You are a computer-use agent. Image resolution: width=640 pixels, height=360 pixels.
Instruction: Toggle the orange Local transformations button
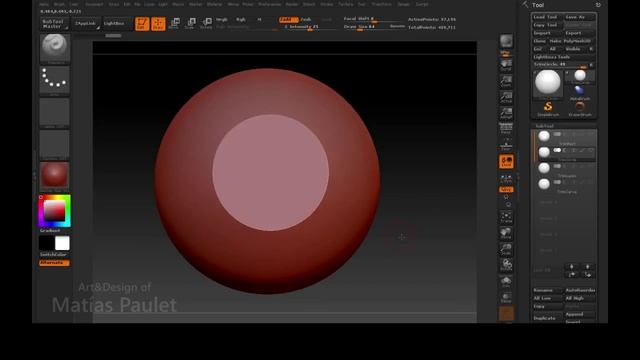click(506, 162)
